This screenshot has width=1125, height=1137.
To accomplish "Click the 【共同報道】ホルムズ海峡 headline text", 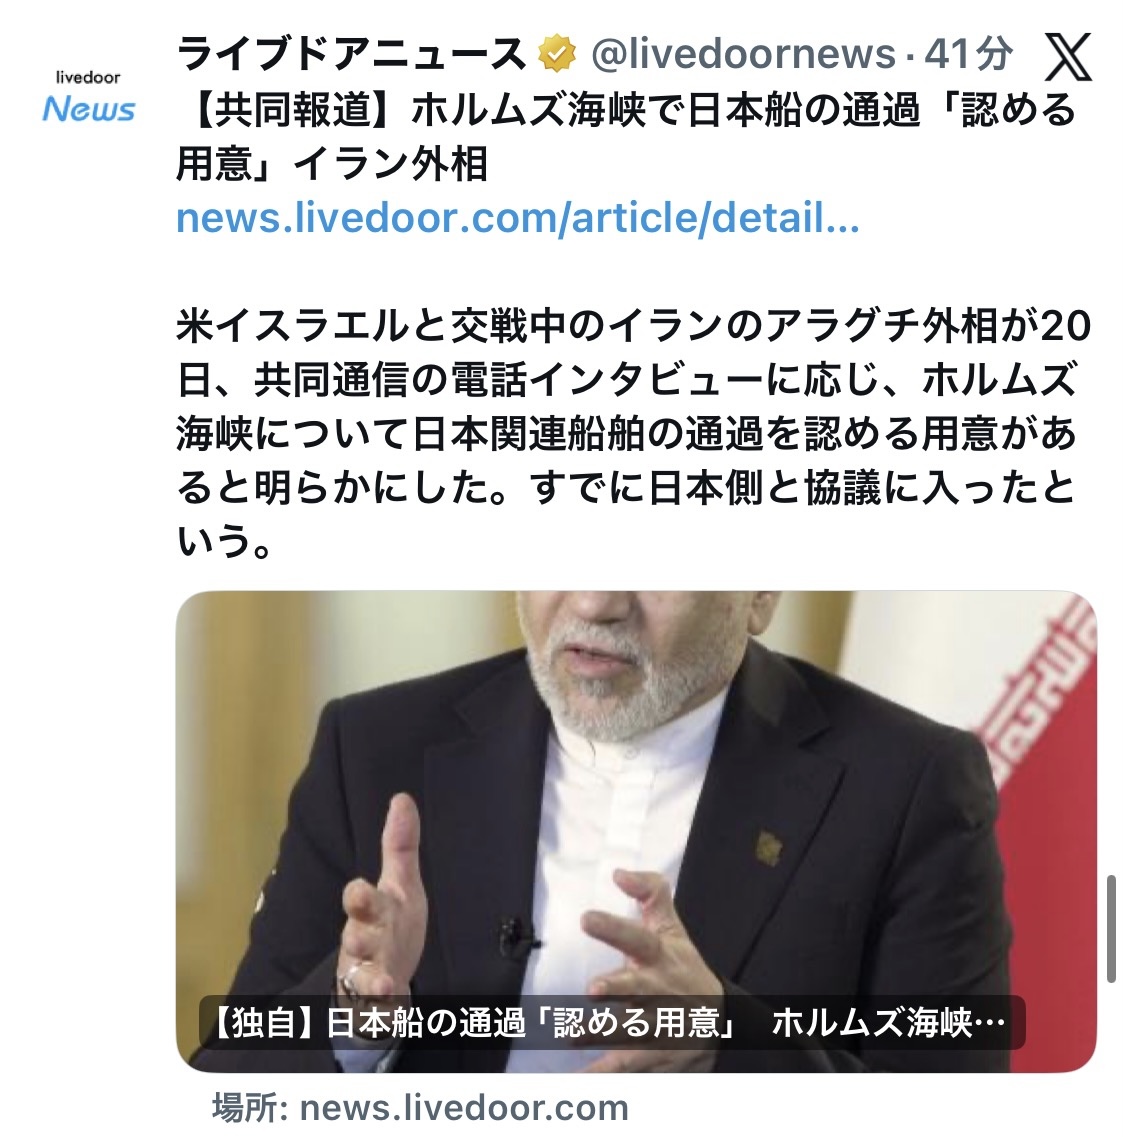I will pyautogui.click(x=627, y=136).
